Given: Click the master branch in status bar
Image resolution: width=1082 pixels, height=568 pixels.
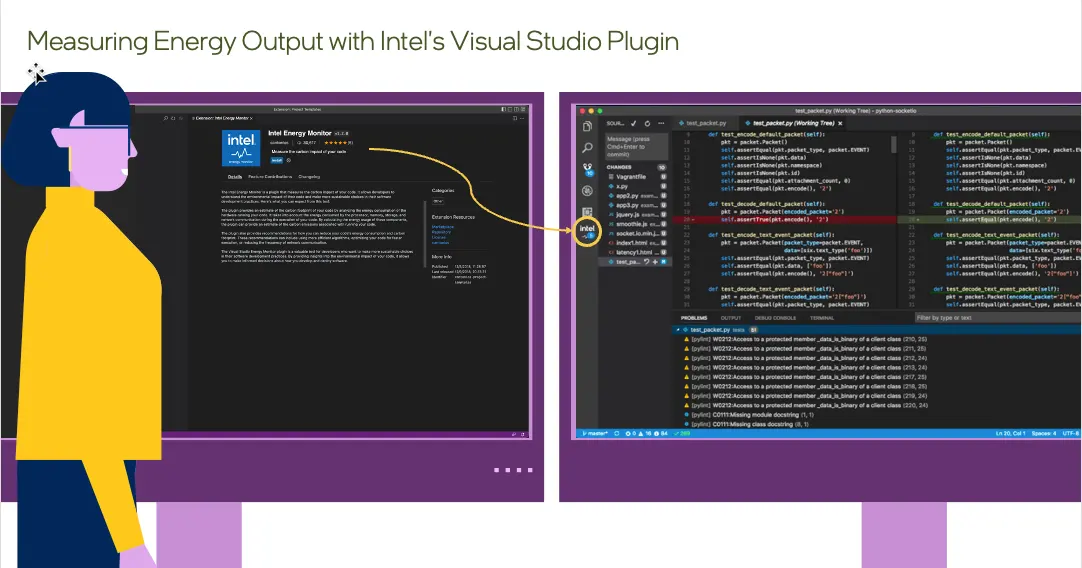Looking at the screenshot, I should (596, 434).
